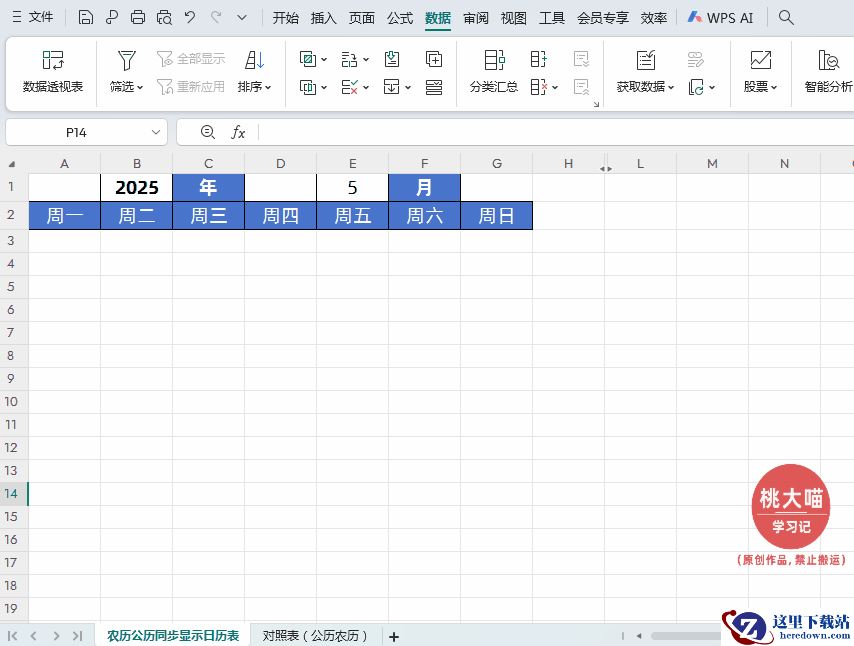The width and height of the screenshot is (854, 646).
Task: Click 全部显示 show all
Action: [191, 59]
